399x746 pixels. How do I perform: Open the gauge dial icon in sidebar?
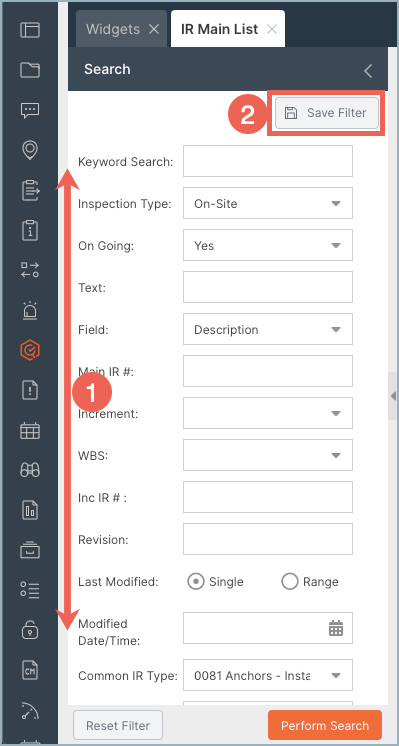point(30,710)
